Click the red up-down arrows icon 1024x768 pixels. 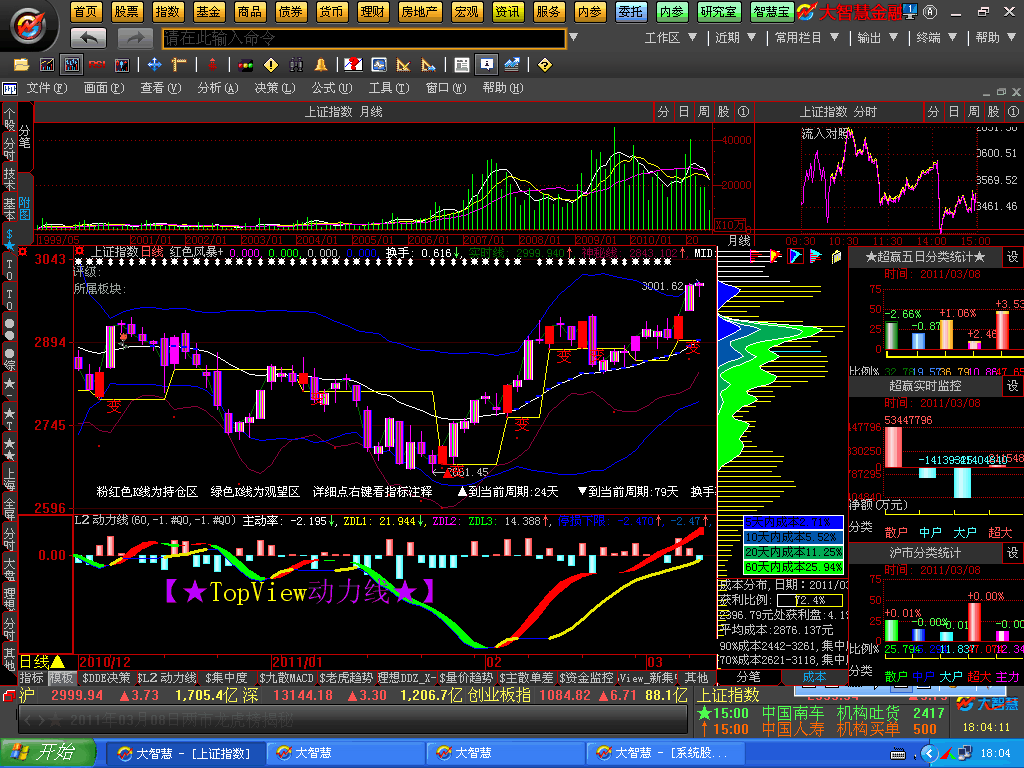coord(212,65)
